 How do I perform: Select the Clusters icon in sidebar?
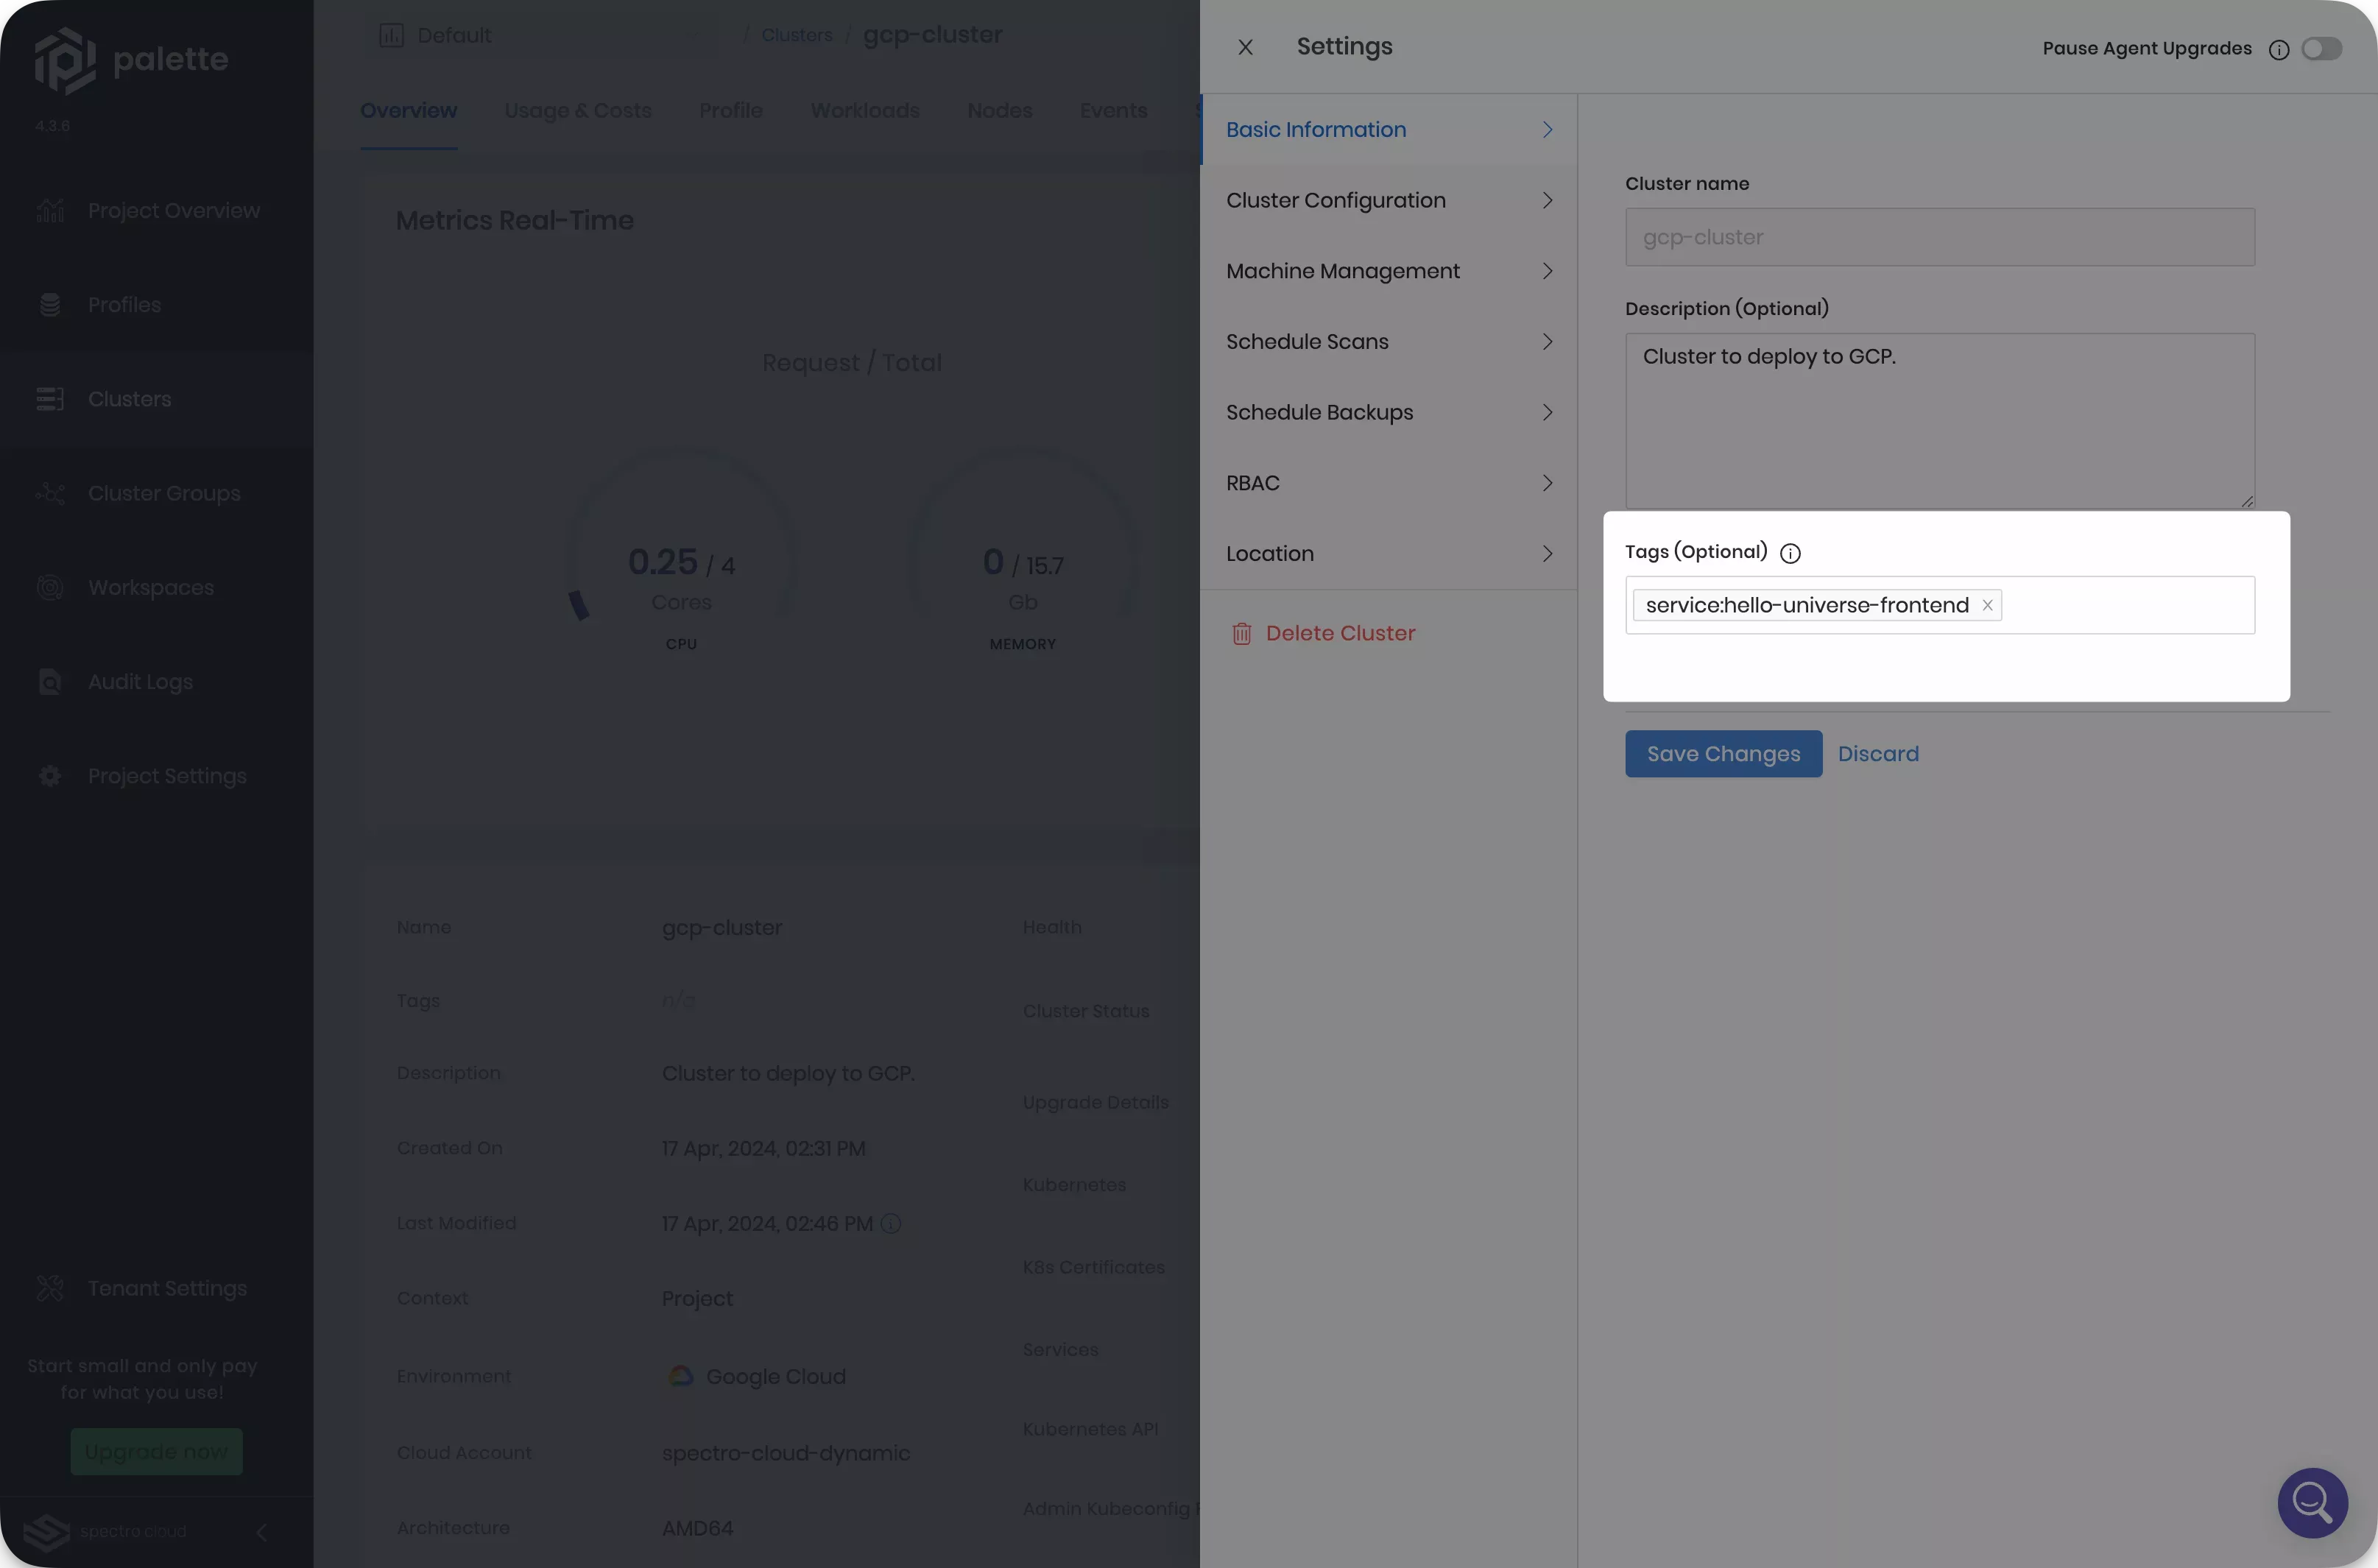(51, 398)
